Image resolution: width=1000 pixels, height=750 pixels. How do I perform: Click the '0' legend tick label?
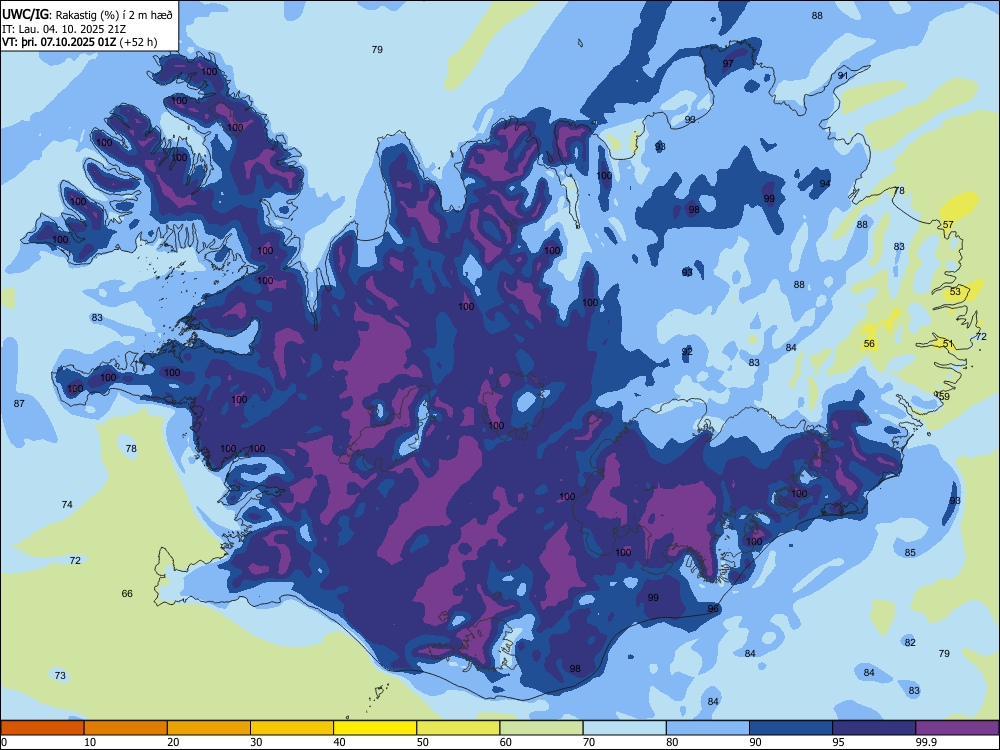pos(4,742)
